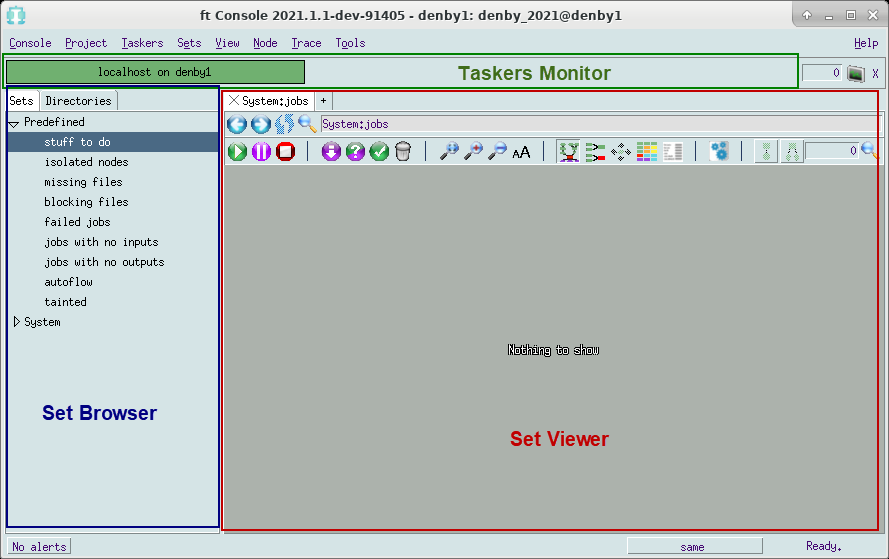This screenshot has width=889, height=559.
Task: Click the refresh icon beside the navigation arrows
Action: point(284,124)
